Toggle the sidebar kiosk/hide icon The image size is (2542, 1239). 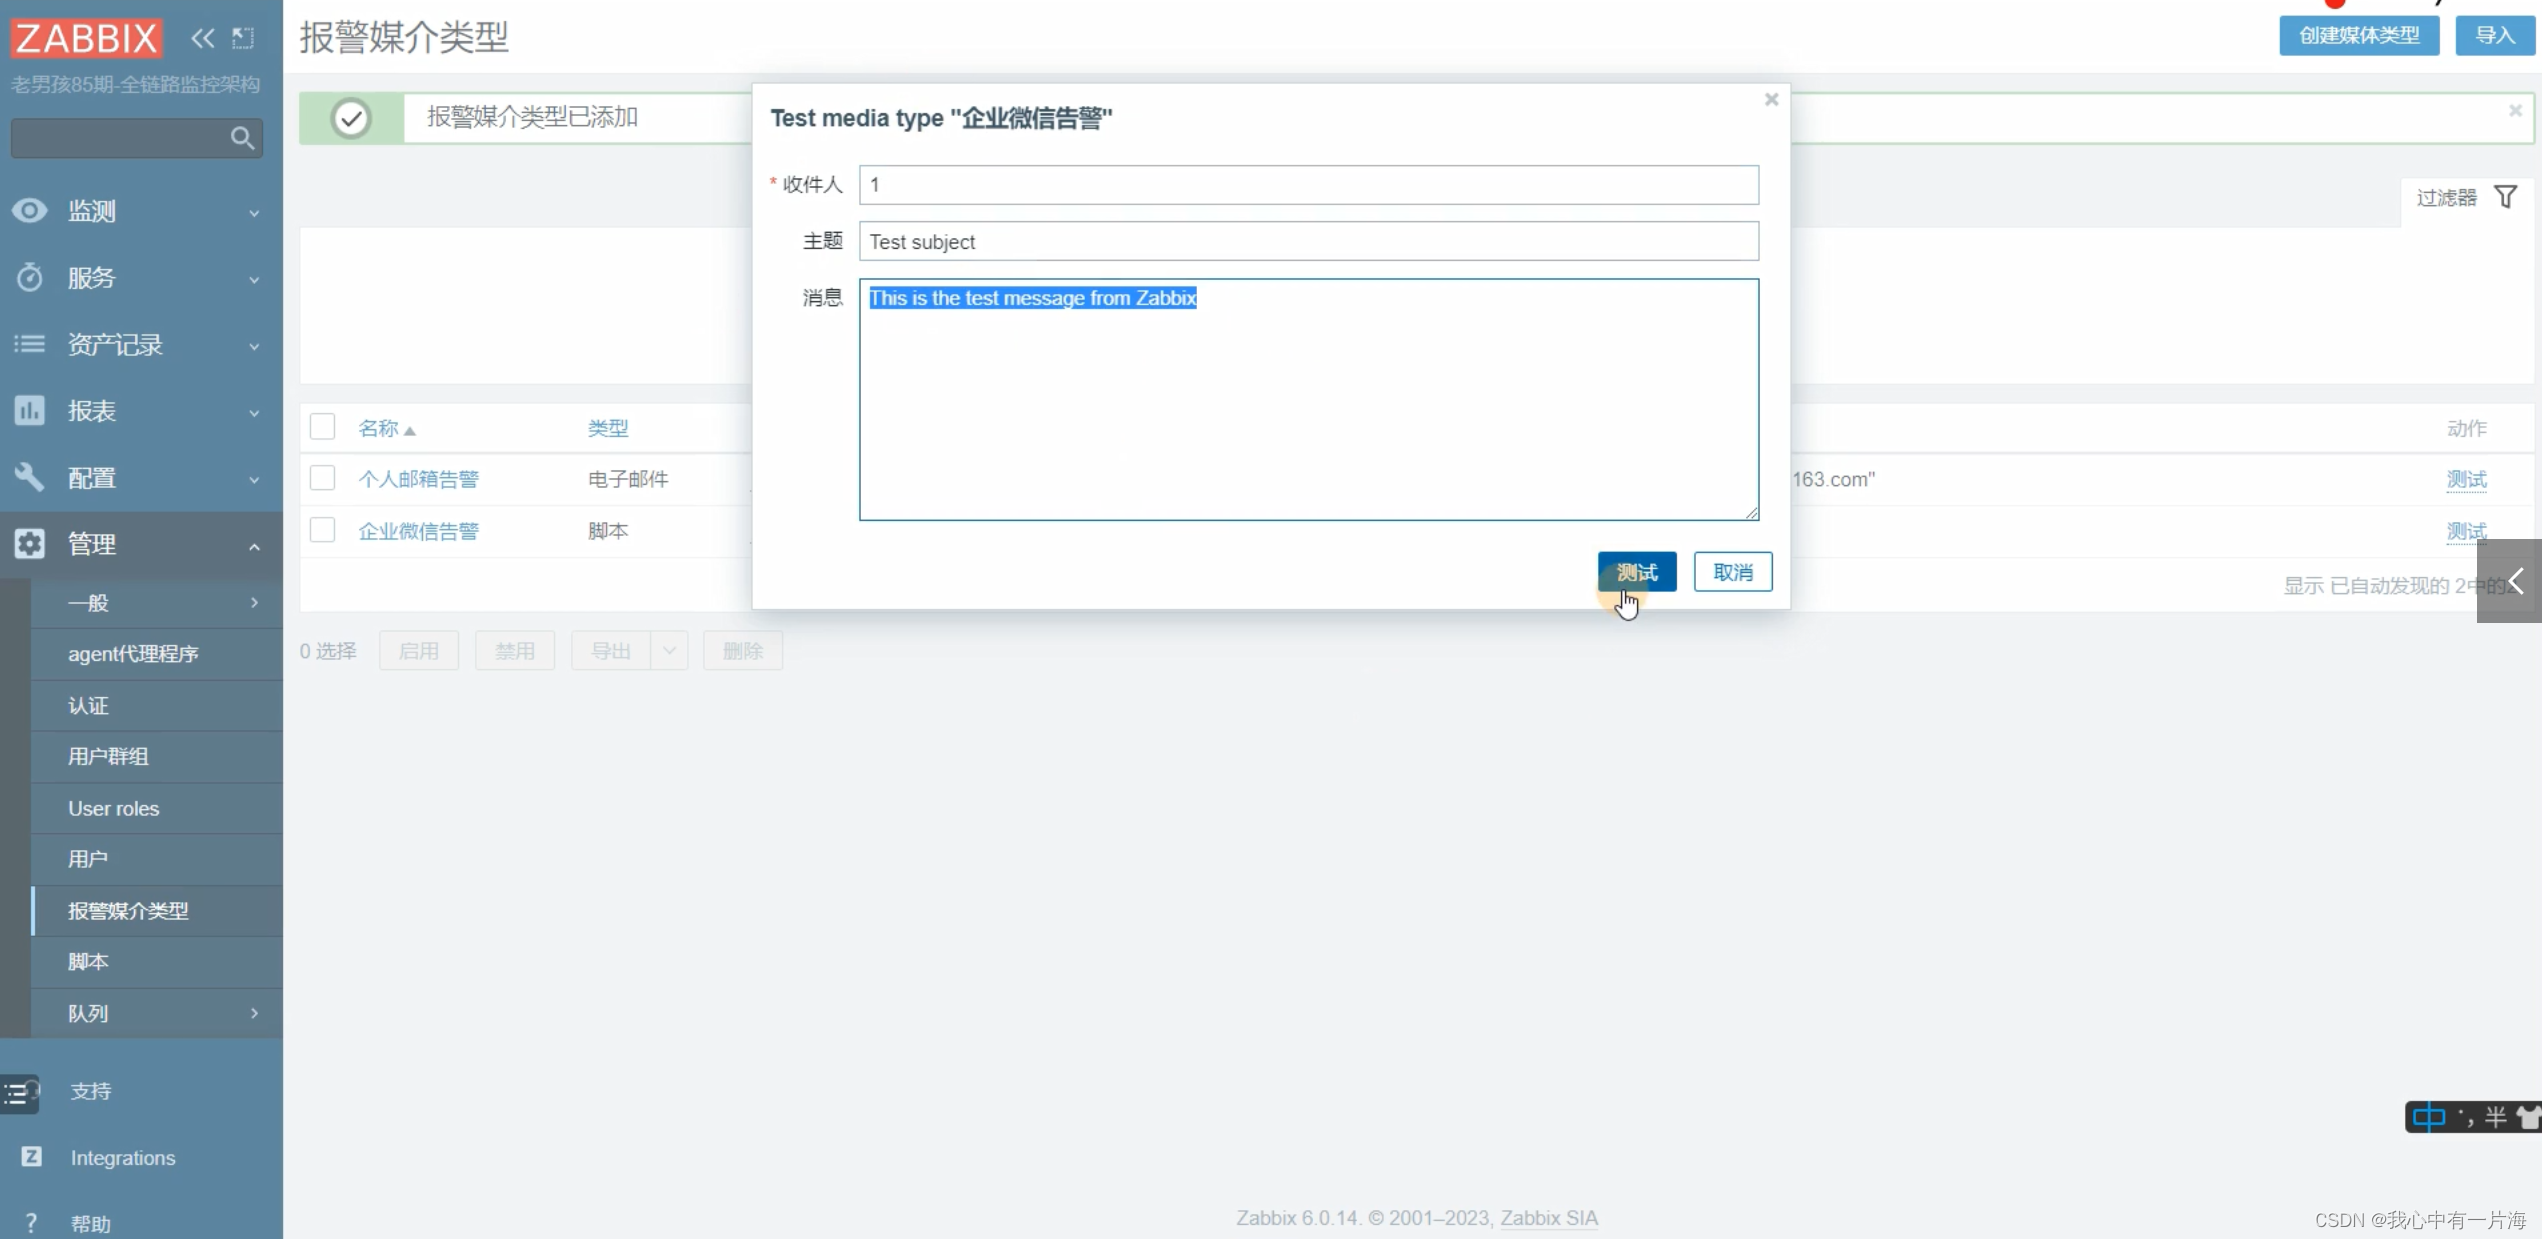tap(243, 38)
